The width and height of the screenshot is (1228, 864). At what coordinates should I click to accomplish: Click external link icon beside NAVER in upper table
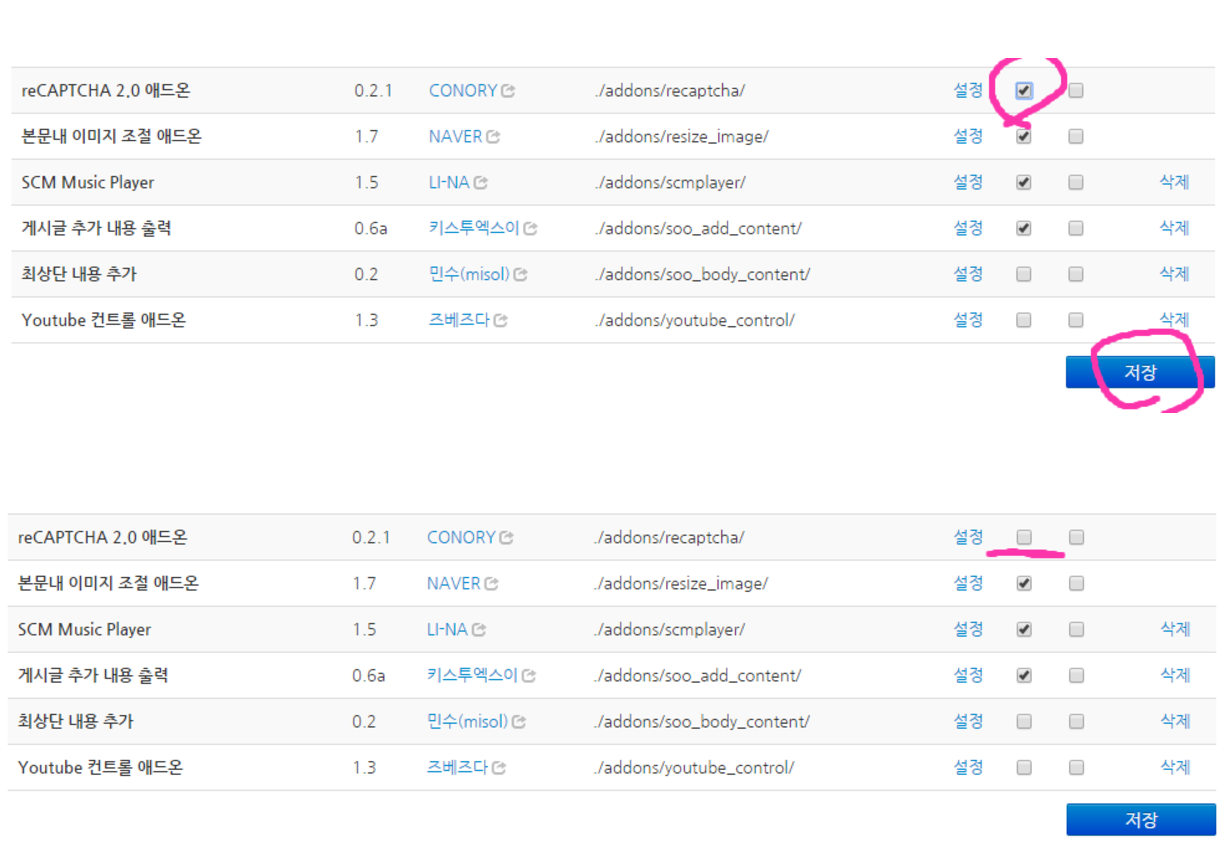coord(493,137)
